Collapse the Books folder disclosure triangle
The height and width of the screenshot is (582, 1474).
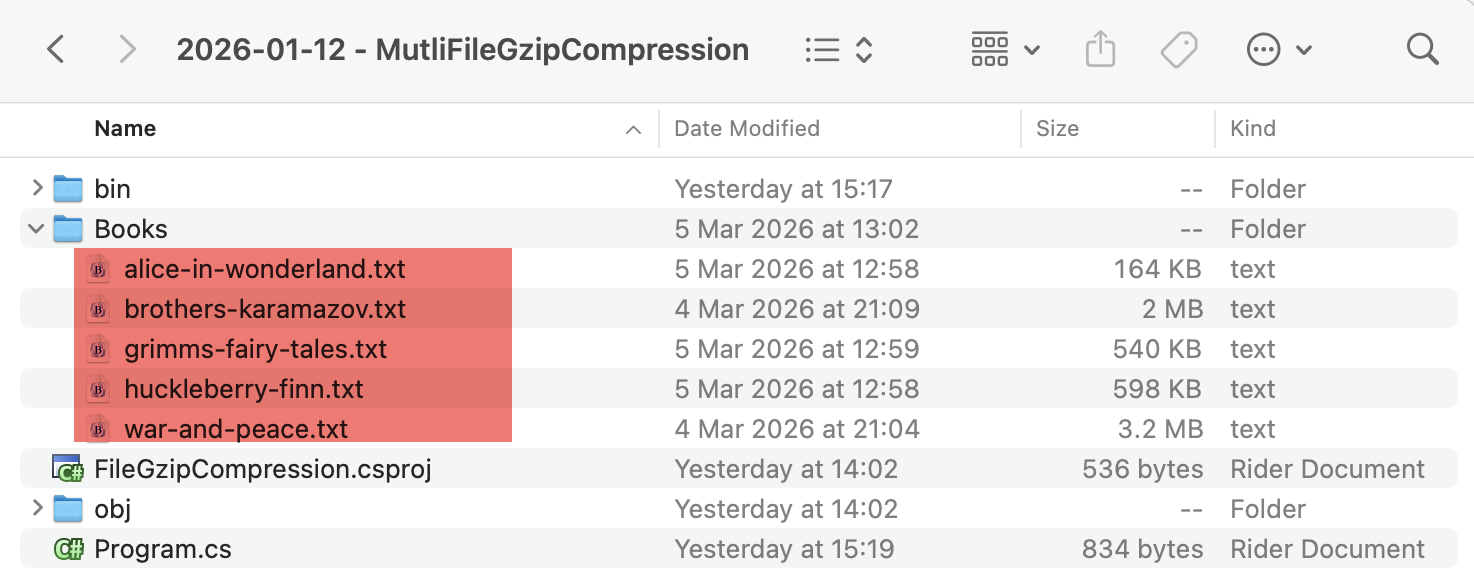37,229
